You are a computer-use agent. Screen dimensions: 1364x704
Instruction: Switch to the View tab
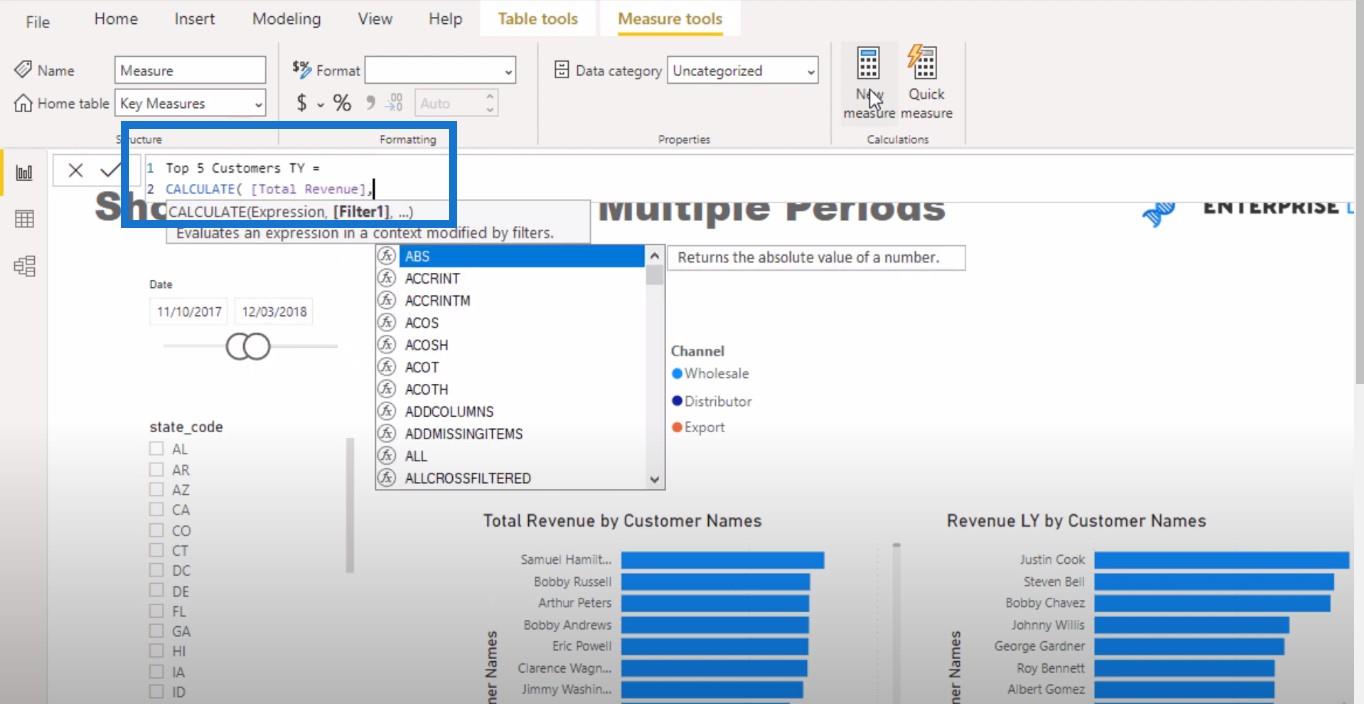click(375, 19)
